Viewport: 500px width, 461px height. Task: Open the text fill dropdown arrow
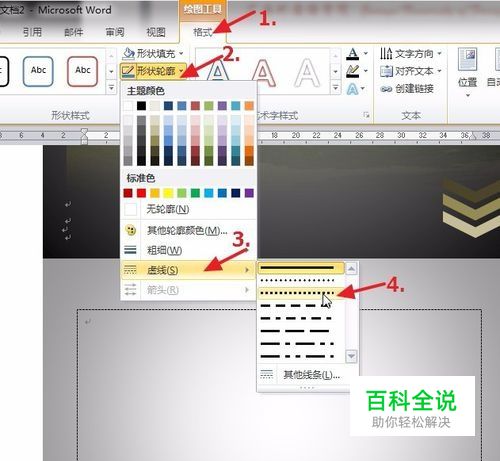pyautogui.click(x=366, y=53)
